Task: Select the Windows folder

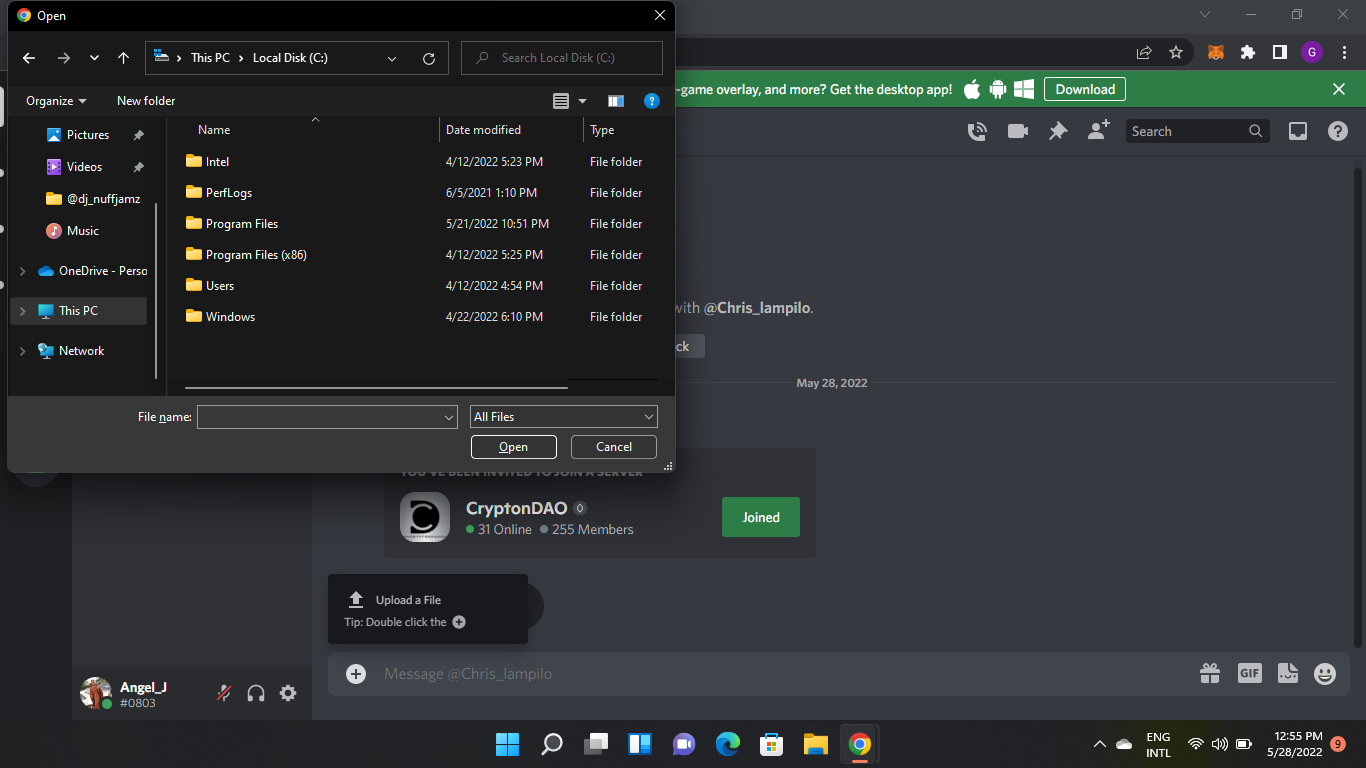Action: tap(230, 317)
